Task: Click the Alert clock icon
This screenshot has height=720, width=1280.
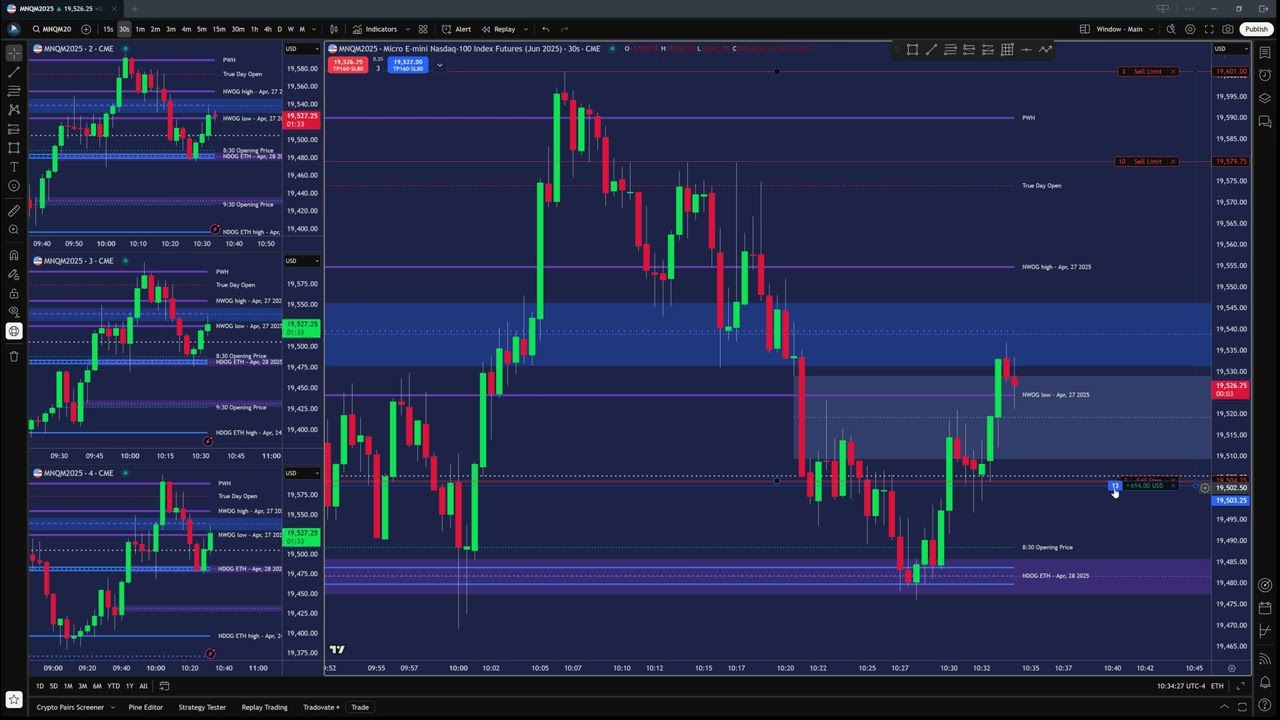Action: point(457,29)
